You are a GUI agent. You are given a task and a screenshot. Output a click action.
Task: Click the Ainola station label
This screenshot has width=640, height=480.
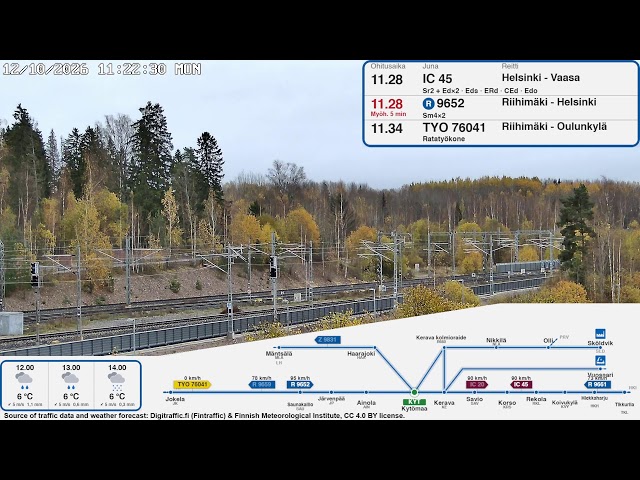tap(366, 403)
